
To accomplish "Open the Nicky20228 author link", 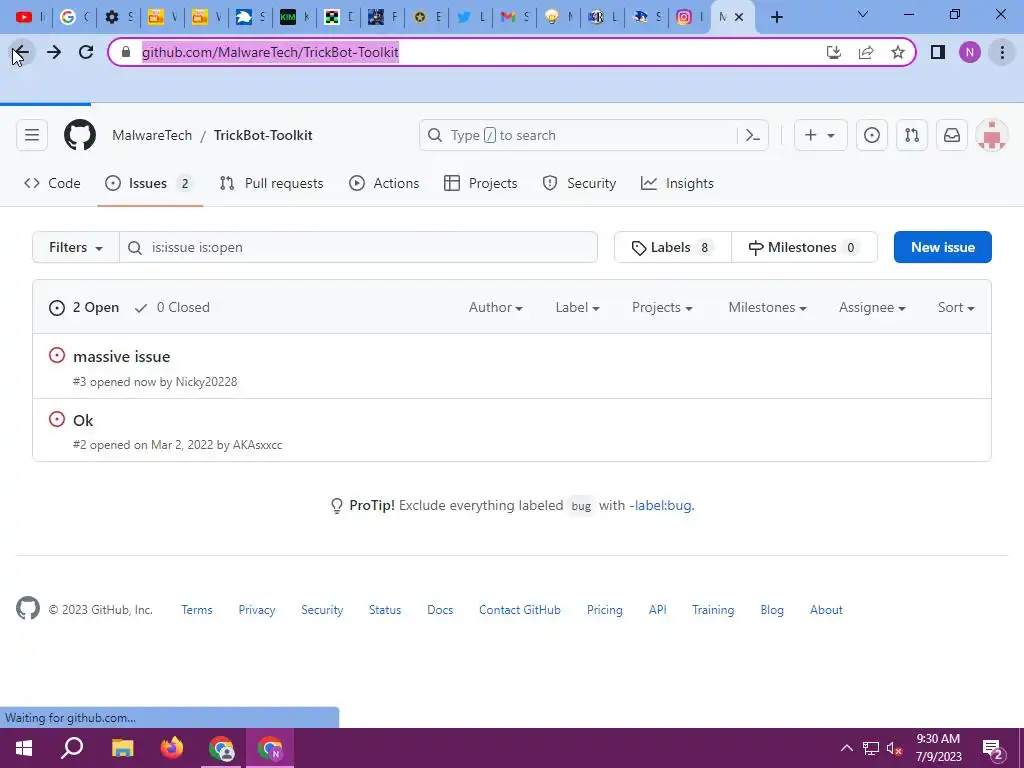I will pyautogui.click(x=206, y=382).
